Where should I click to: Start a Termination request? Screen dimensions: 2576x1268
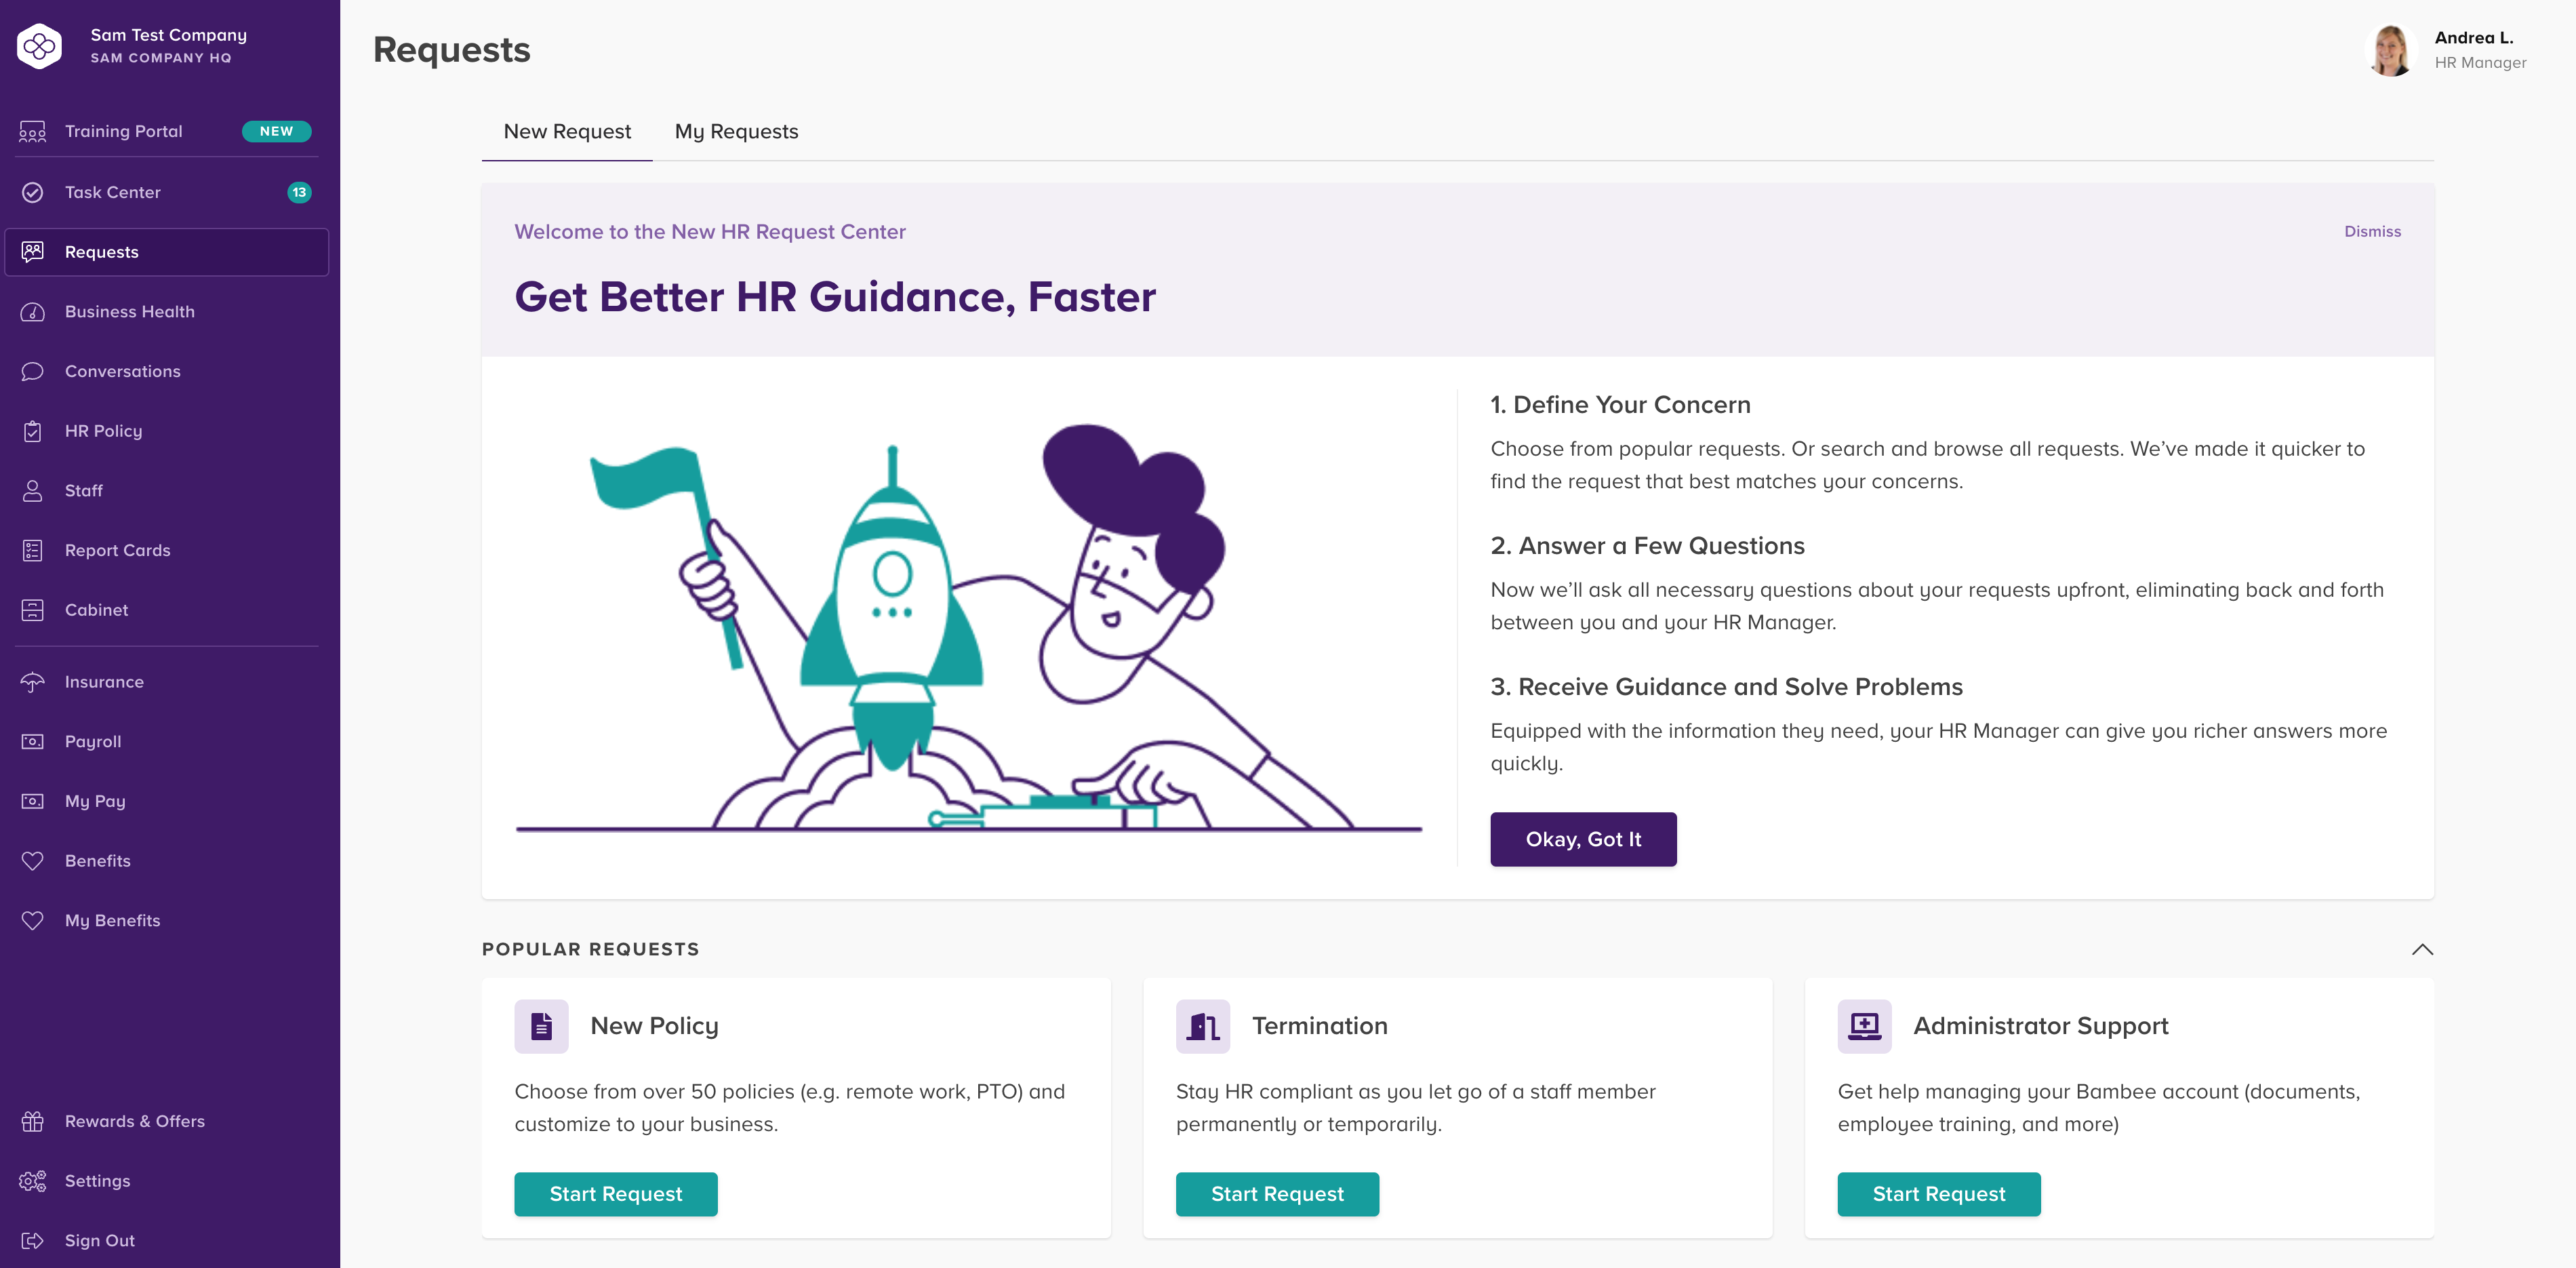(1277, 1194)
